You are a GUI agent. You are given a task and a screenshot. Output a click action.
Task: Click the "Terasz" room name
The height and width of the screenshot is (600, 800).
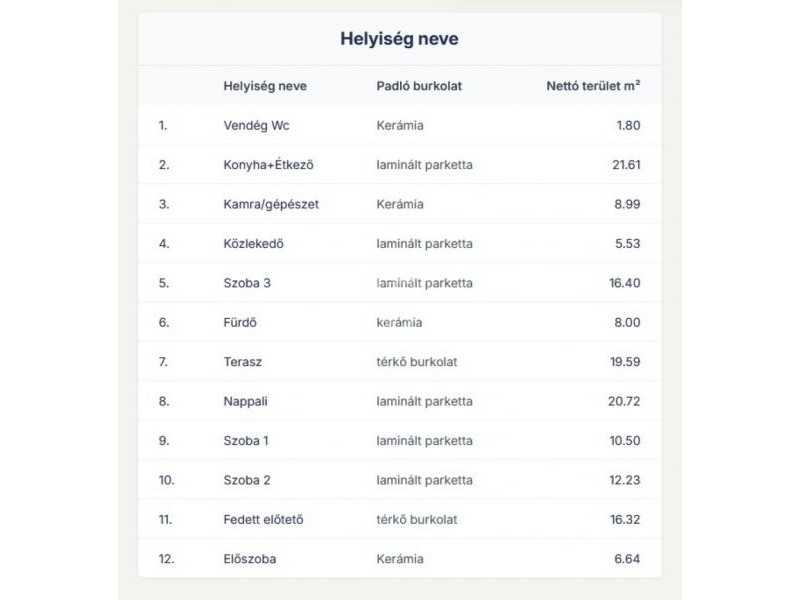click(243, 362)
